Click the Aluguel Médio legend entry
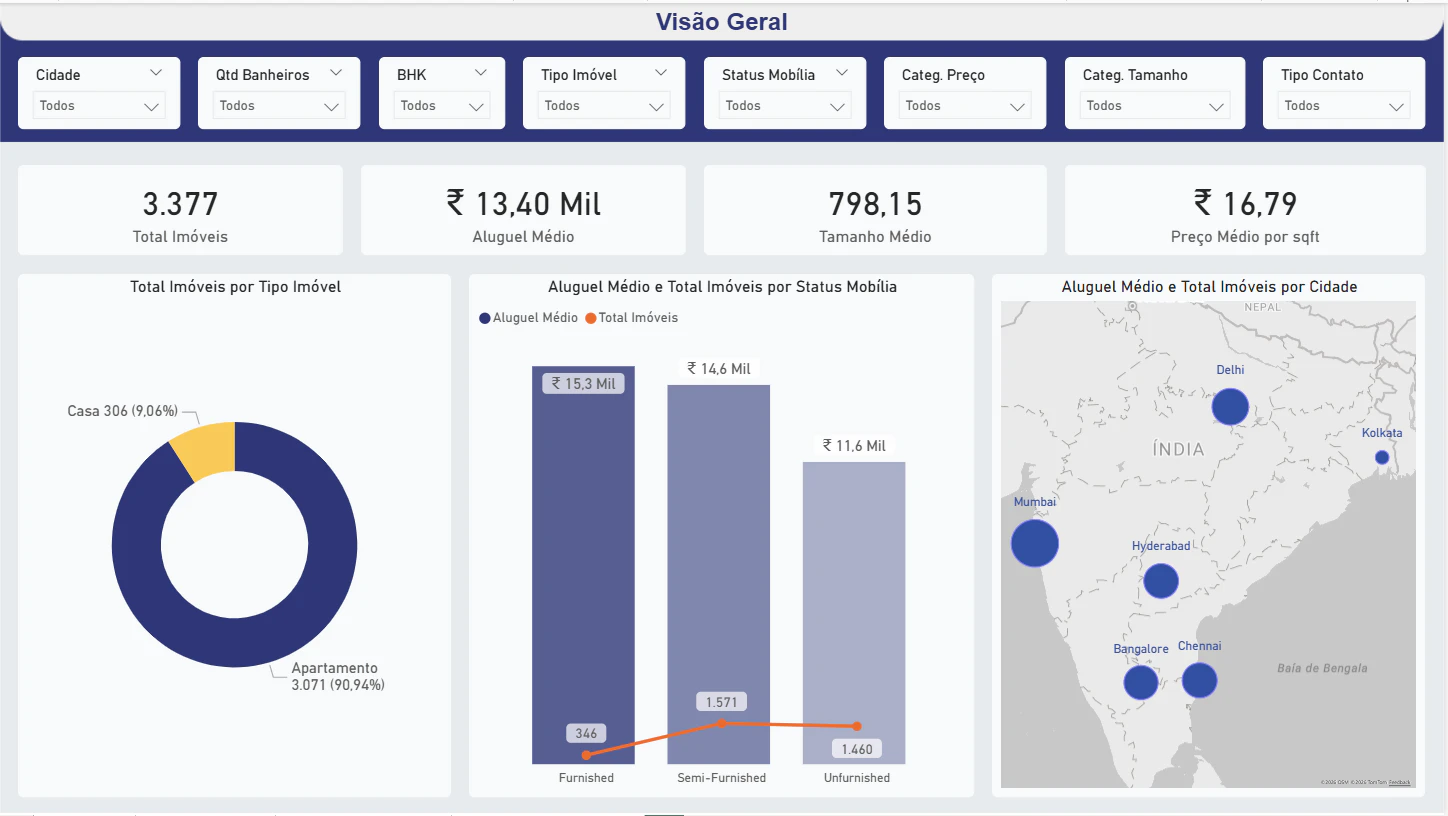Viewport: 1448px width, 816px height. pyautogui.click(x=529, y=318)
